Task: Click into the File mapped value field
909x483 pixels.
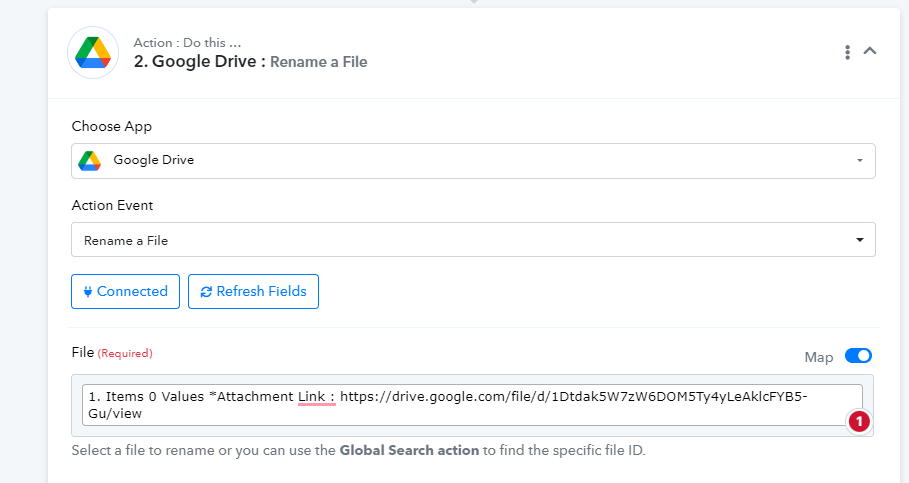Action: click(x=472, y=405)
